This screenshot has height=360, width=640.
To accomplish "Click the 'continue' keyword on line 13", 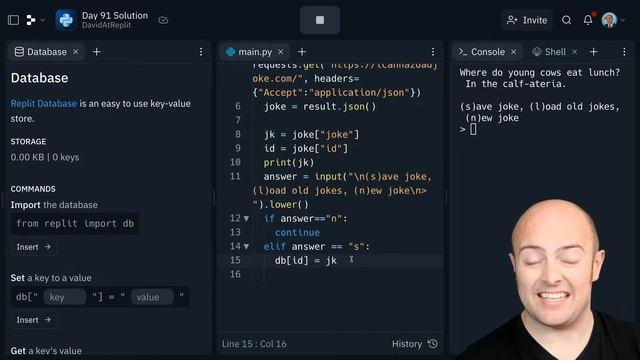I will point(297,233).
